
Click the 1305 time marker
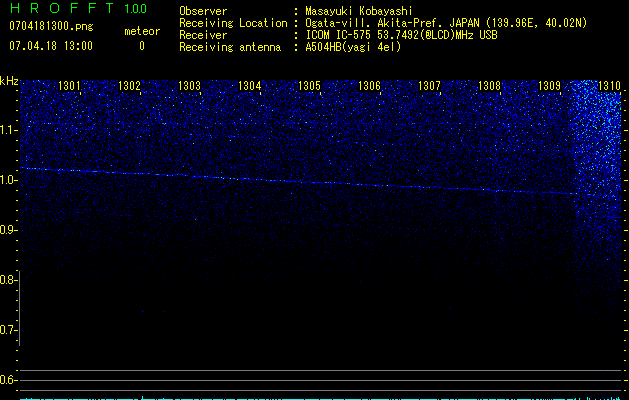point(309,86)
